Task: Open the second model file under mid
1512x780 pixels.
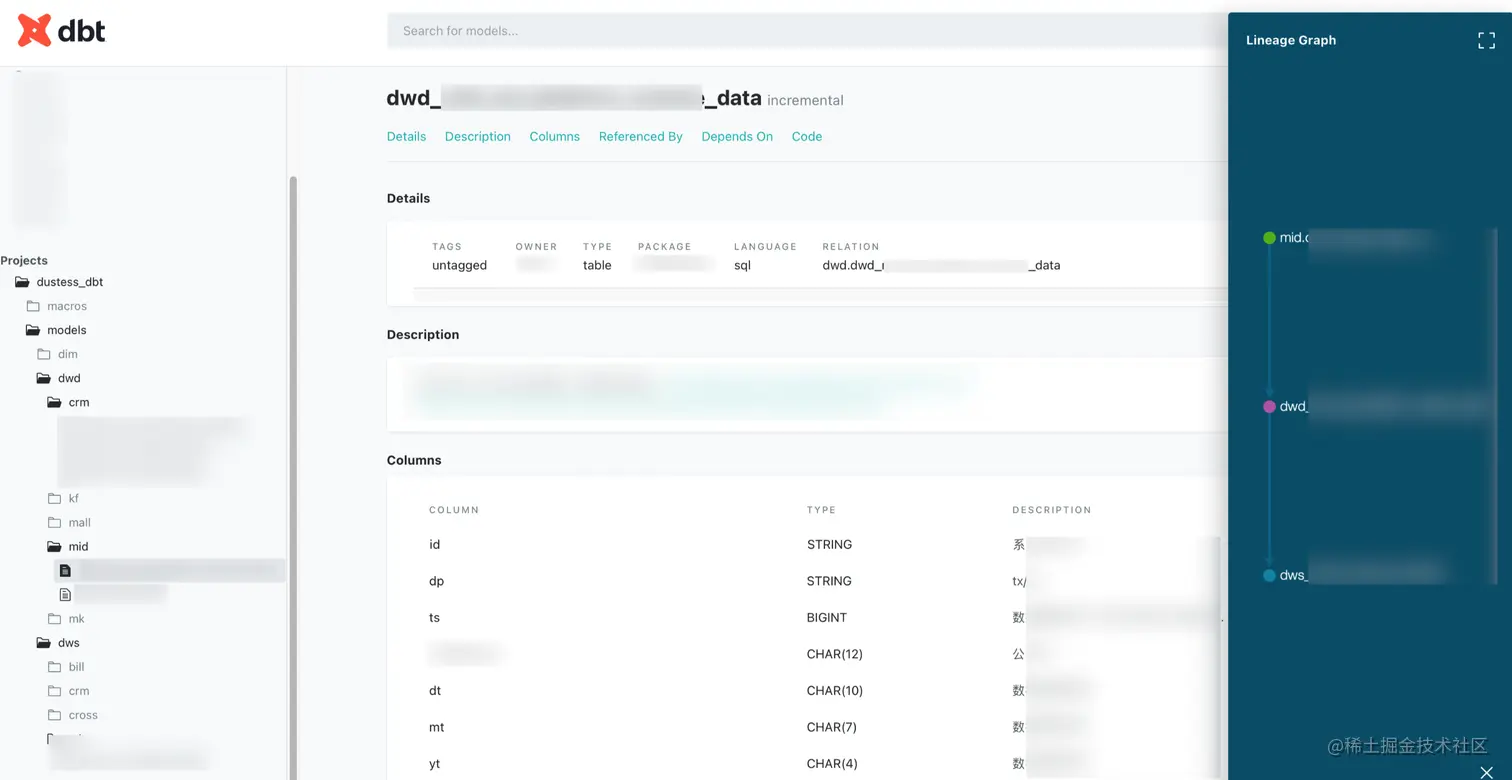Action: pos(112,594)
